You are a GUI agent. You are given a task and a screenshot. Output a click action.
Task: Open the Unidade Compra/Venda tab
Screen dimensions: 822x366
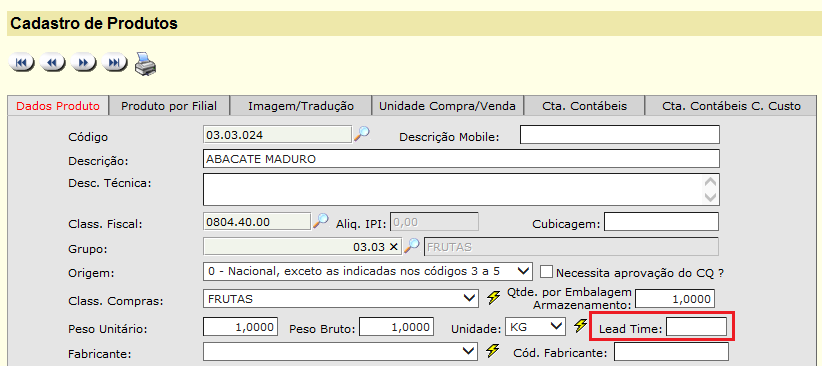[x=447, y=106]
